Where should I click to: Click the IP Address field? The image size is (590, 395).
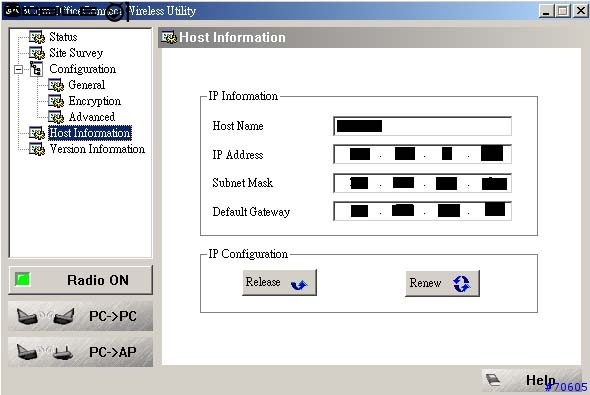tap(423, 154)
